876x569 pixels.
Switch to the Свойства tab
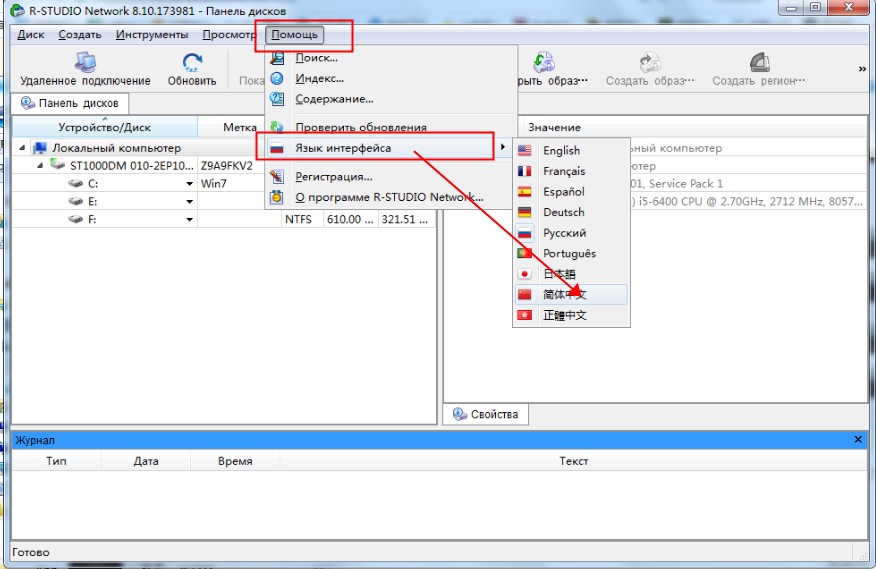tap(487, 414)
